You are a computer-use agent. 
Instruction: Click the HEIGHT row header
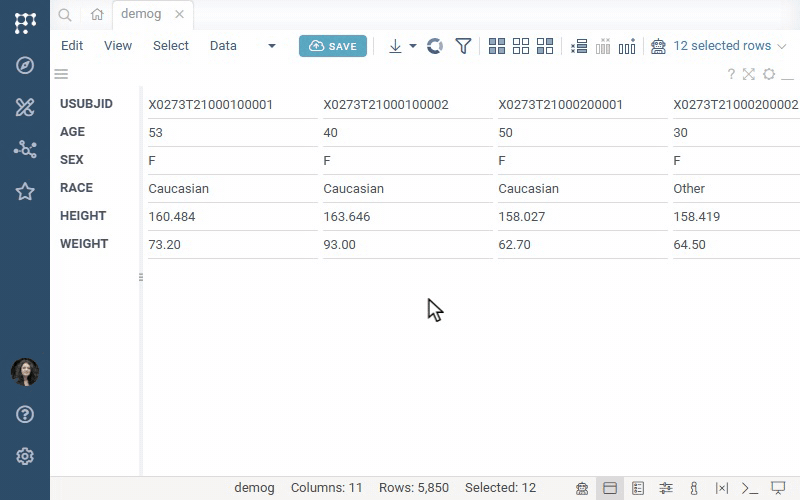point(83,216)
